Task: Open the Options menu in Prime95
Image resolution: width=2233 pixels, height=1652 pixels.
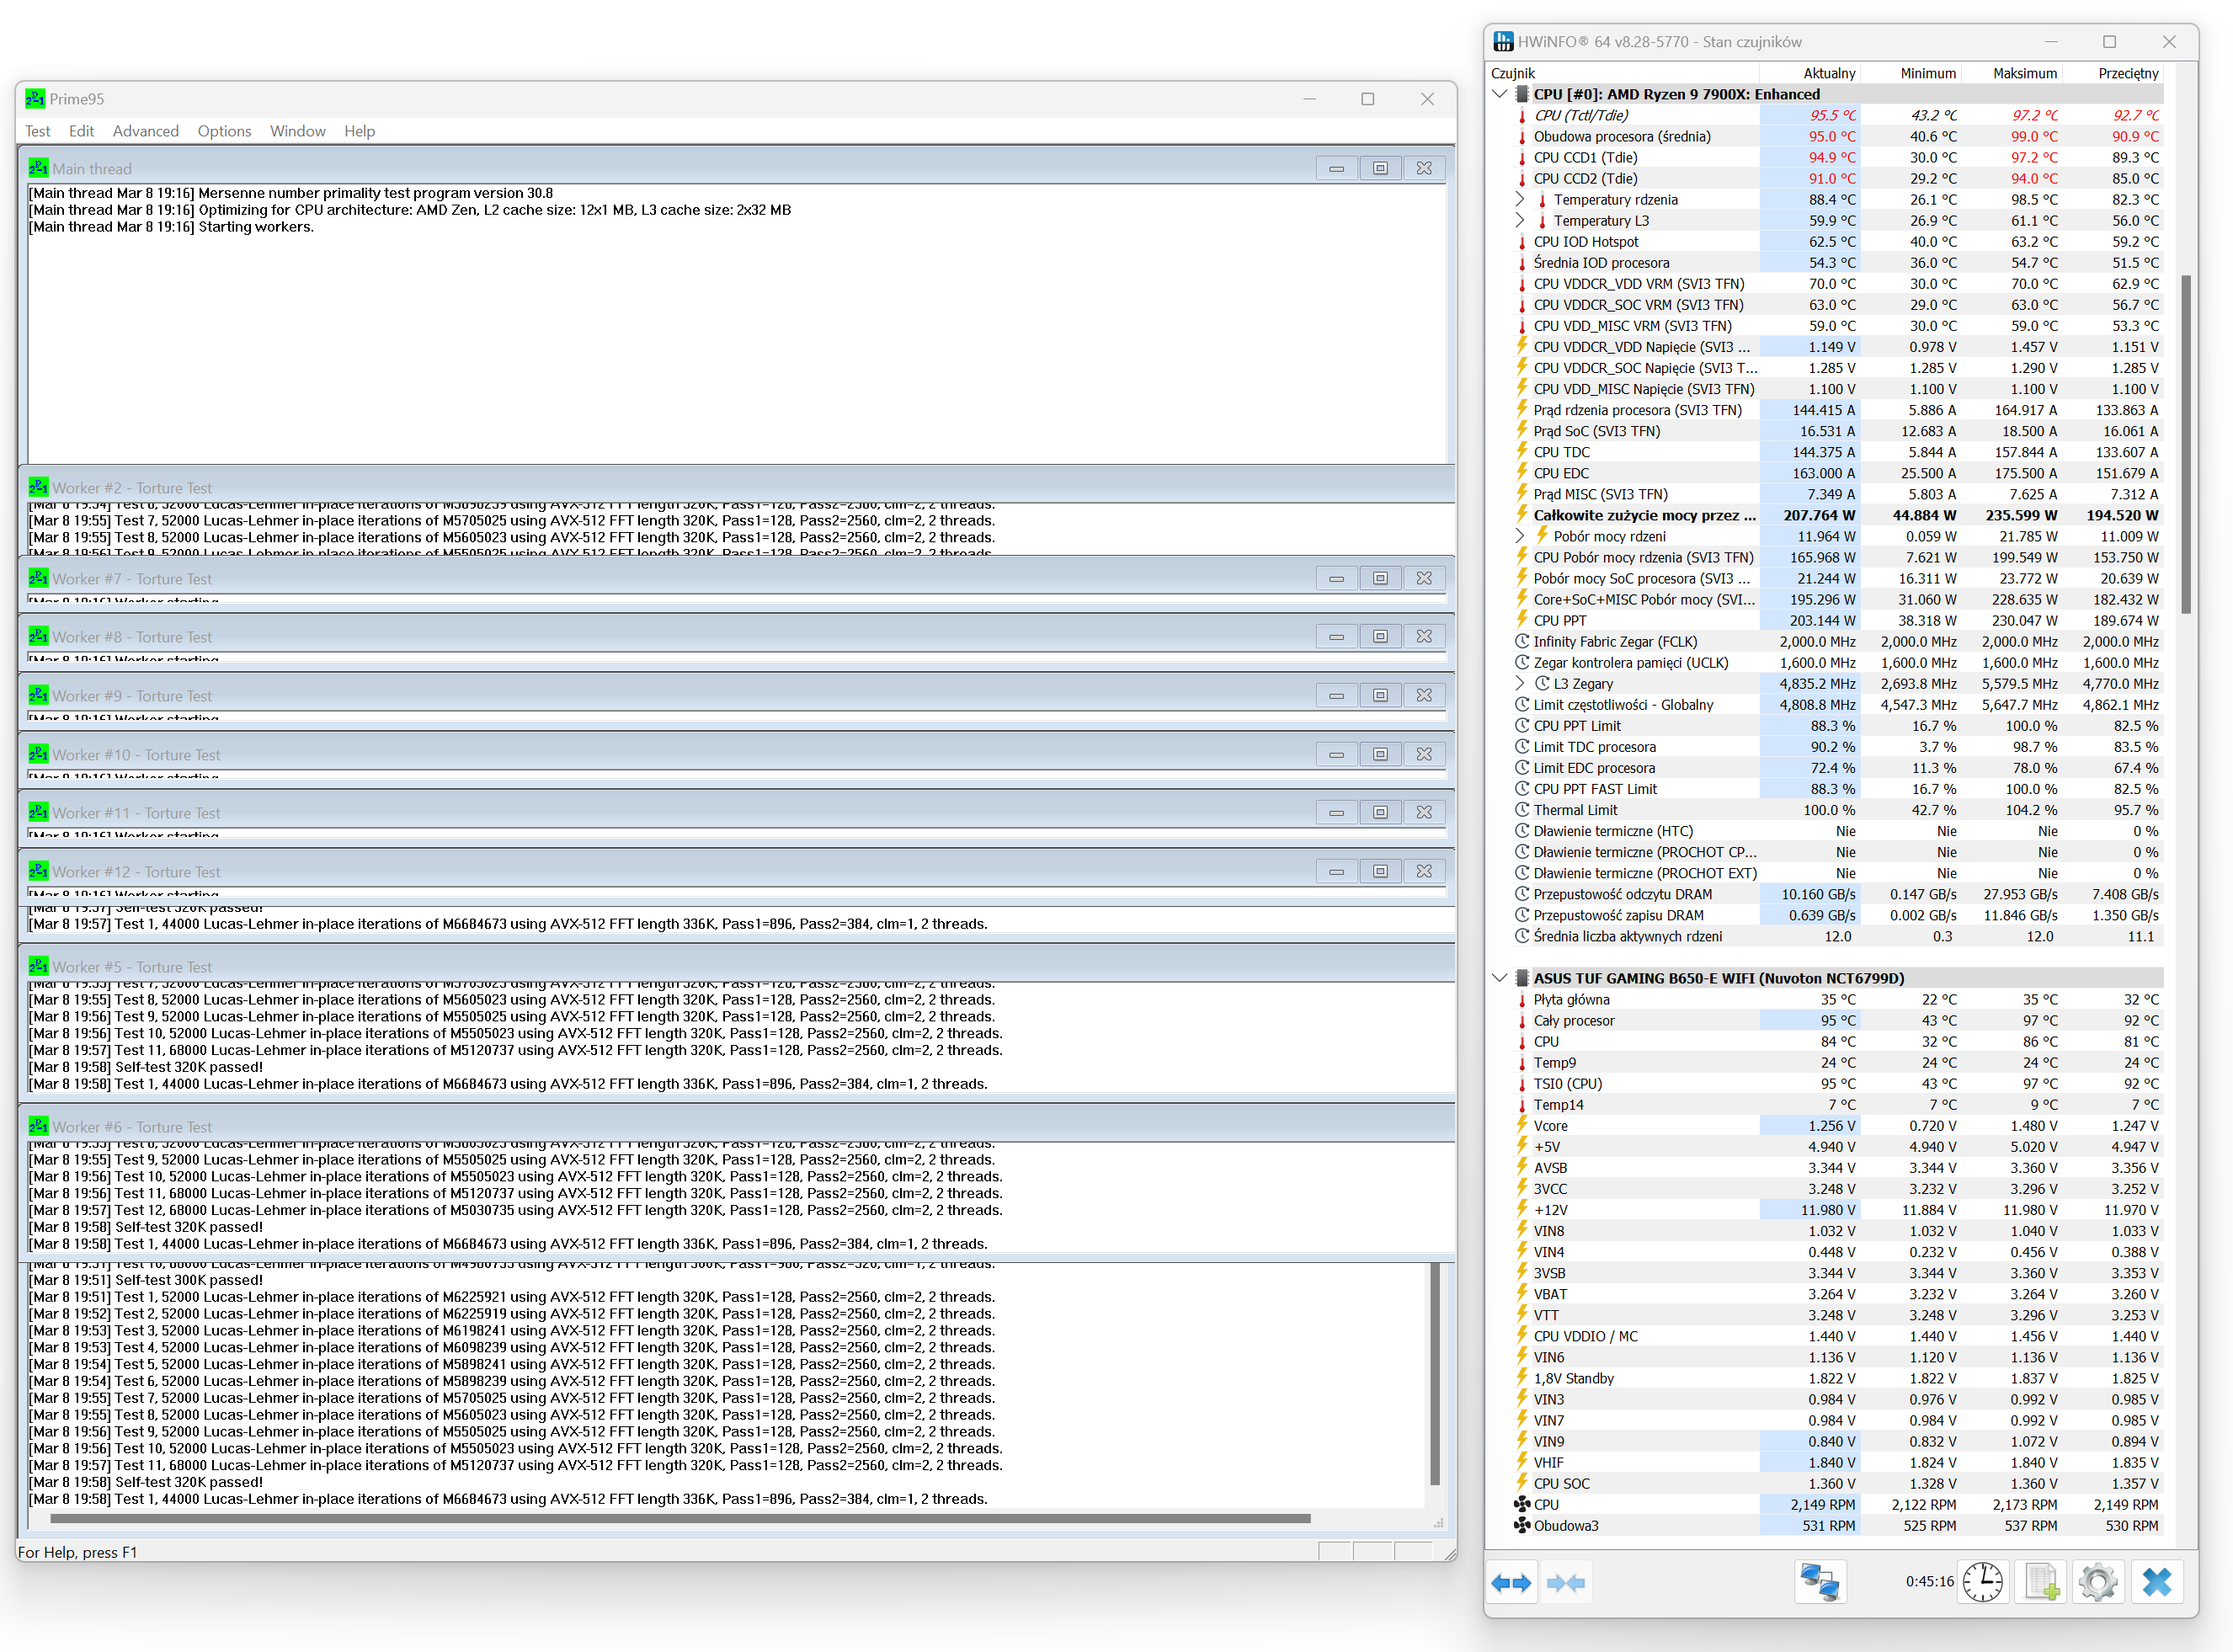Action: tap(224, 131)
